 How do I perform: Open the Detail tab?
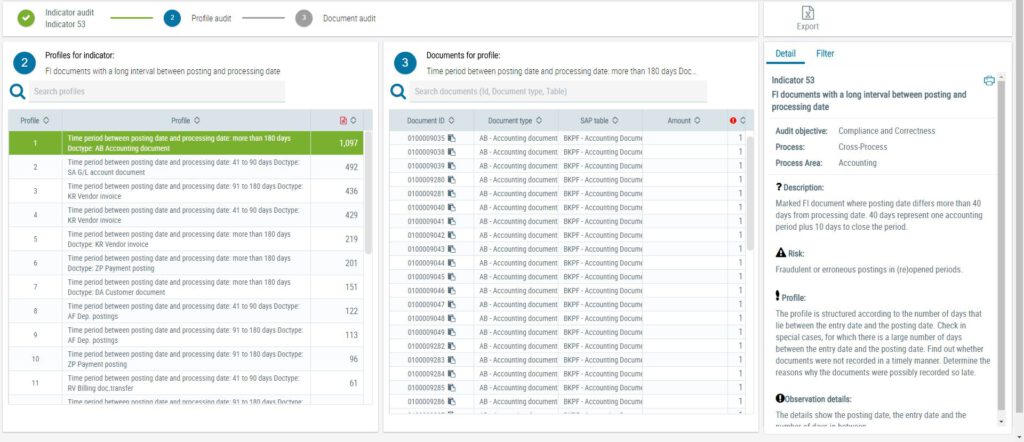tap(785, 54)
